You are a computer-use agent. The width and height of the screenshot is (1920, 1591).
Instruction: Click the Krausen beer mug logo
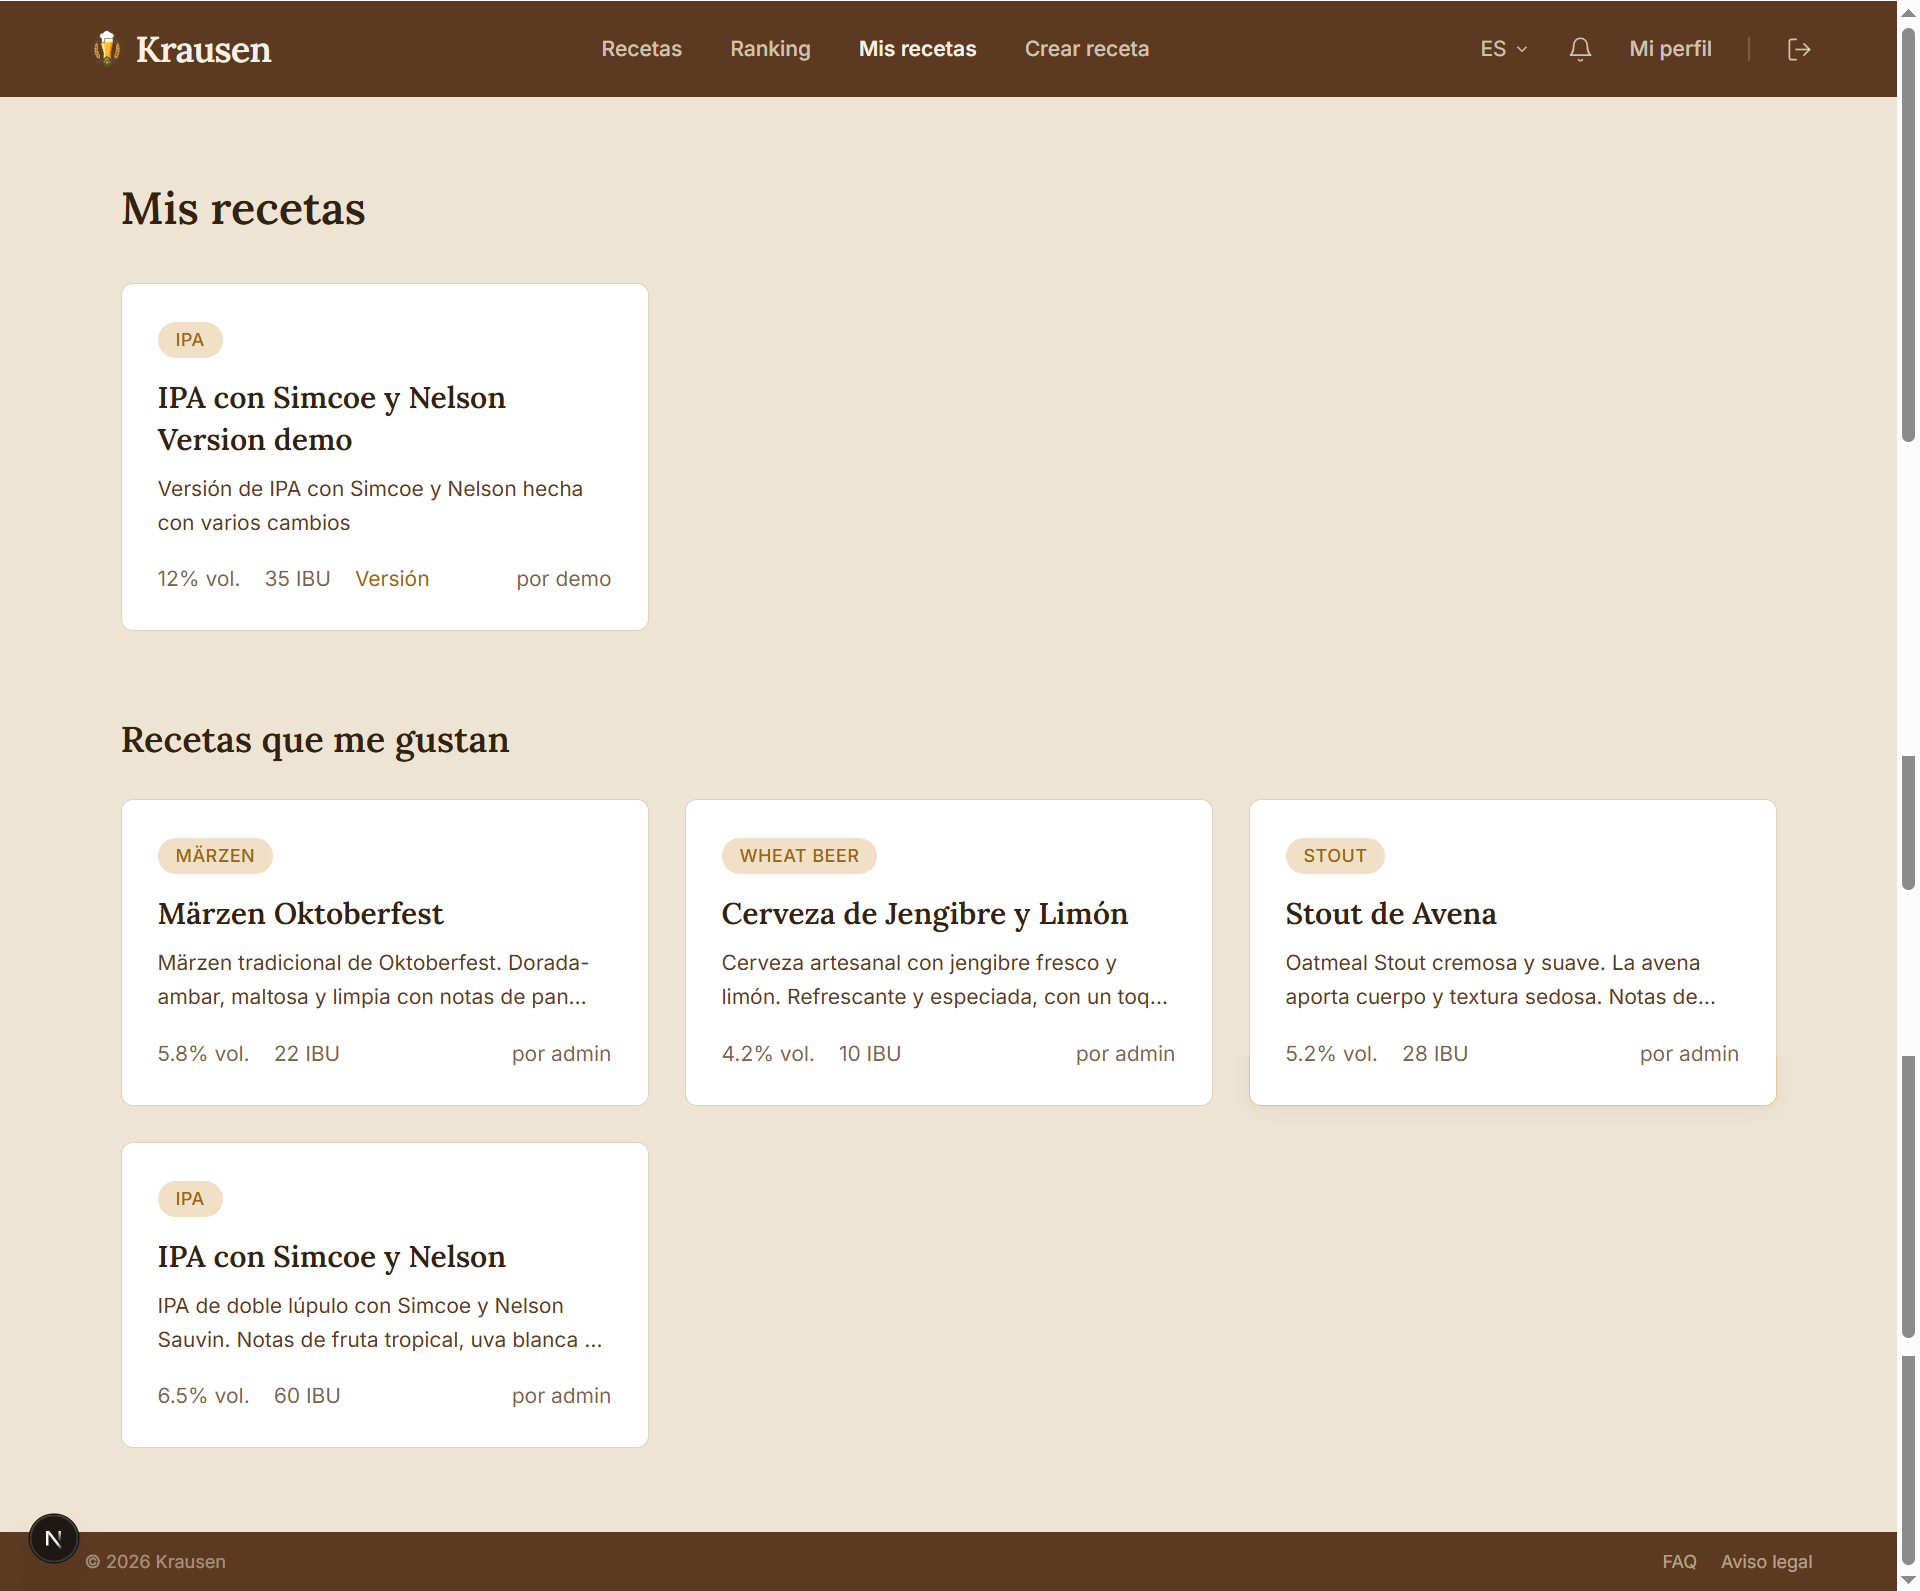107,48
